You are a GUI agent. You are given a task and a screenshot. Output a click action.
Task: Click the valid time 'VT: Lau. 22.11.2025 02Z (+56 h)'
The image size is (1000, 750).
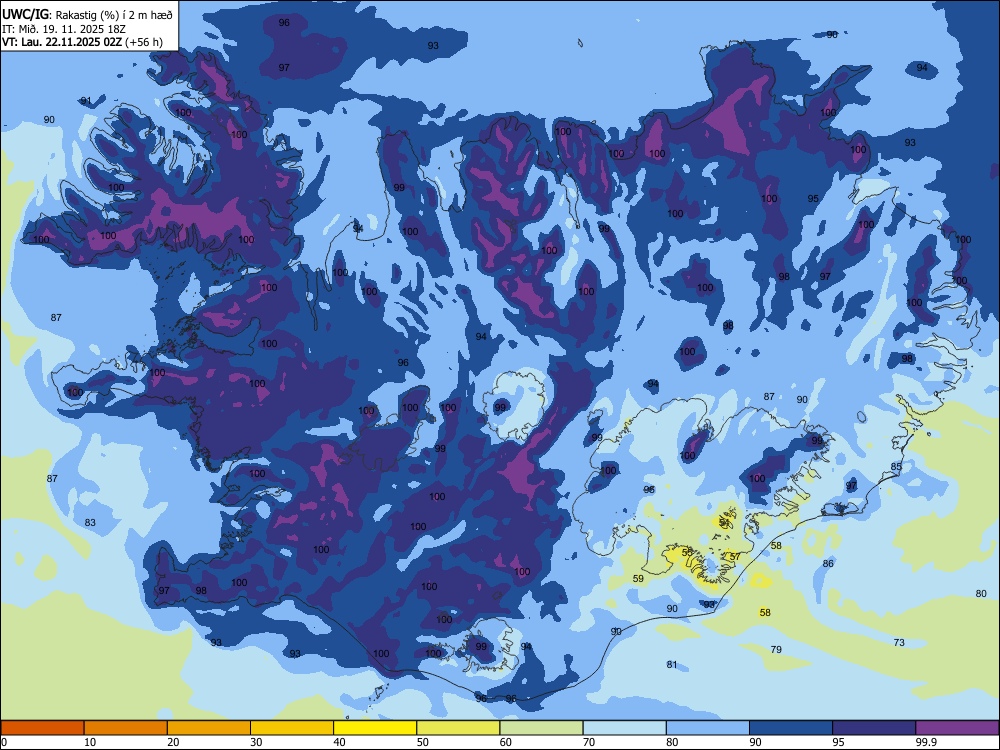pos(82,42)
